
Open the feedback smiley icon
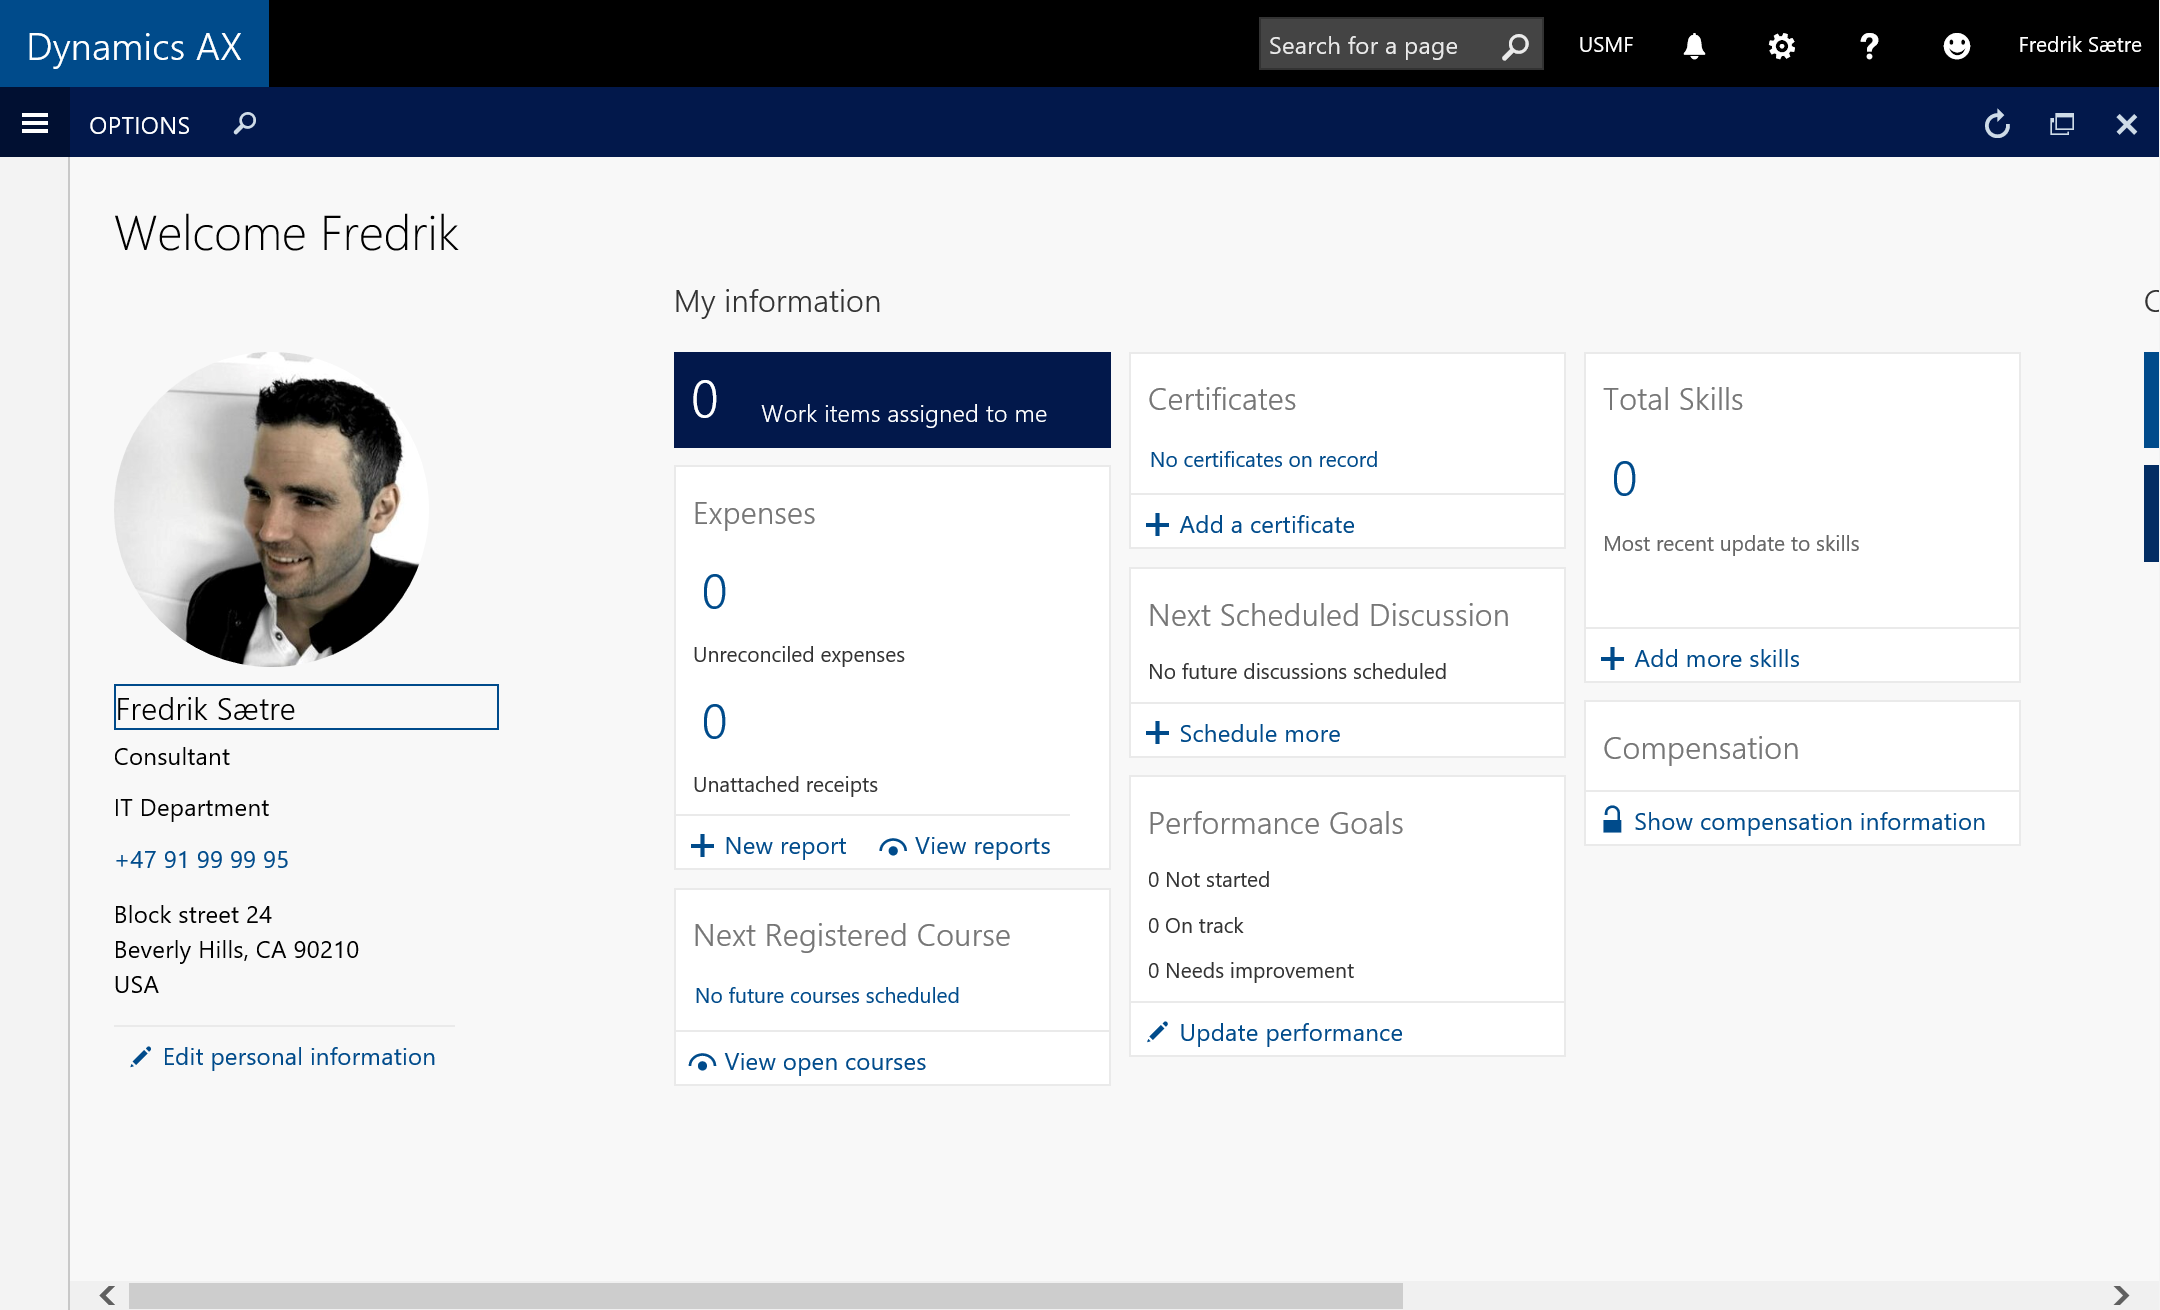tap(1956, 46)
